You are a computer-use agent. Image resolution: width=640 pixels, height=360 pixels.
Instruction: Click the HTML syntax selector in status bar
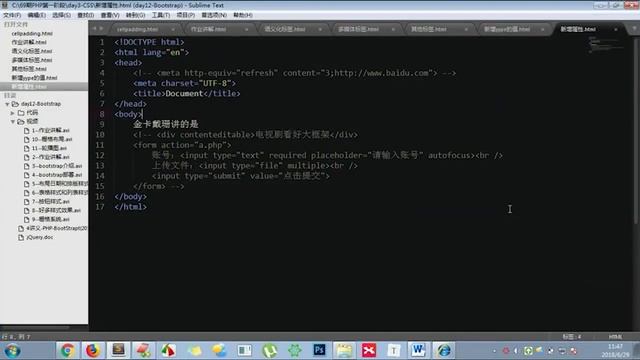coord(615,337)
